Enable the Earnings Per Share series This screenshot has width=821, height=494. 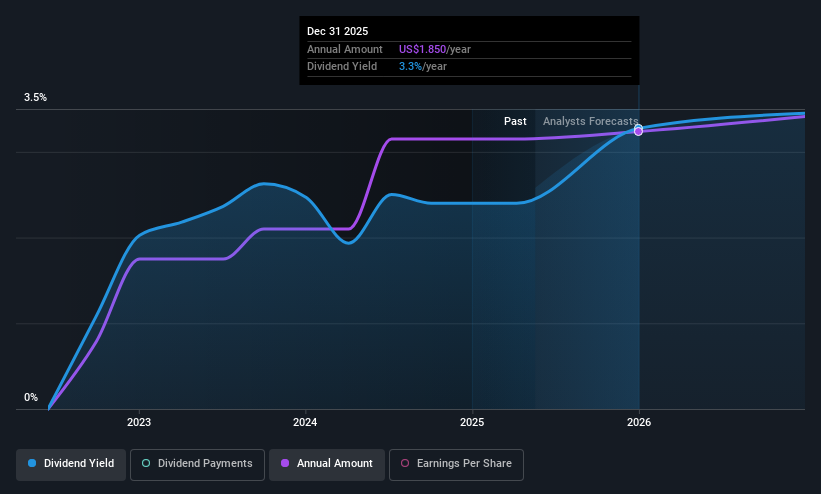point(456,464)
